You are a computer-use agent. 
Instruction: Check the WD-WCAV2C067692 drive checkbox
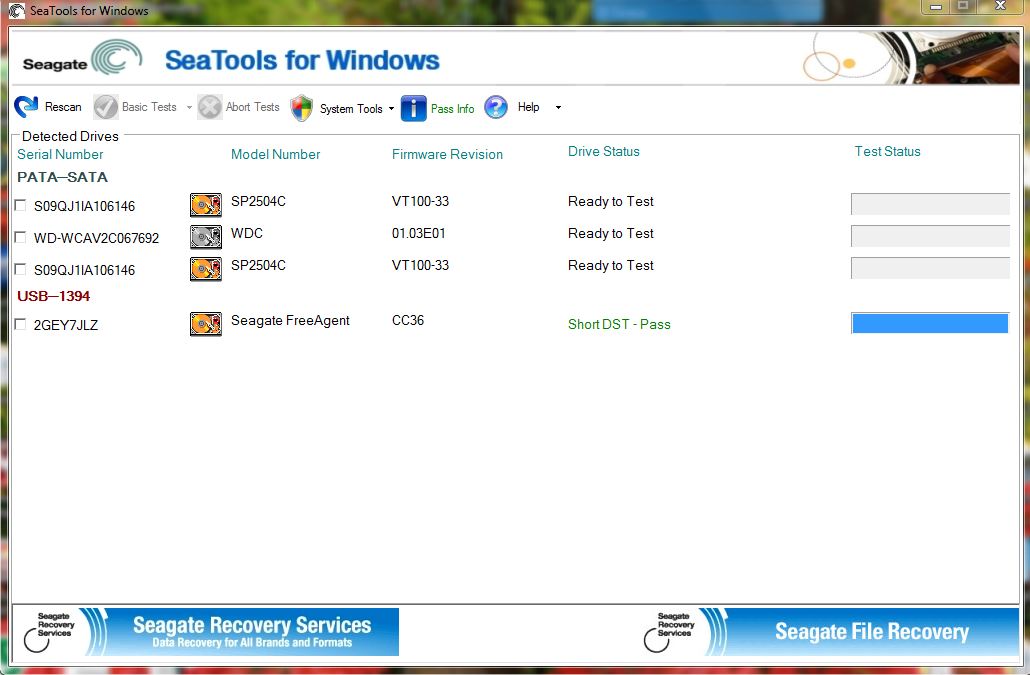coord(20,237)
